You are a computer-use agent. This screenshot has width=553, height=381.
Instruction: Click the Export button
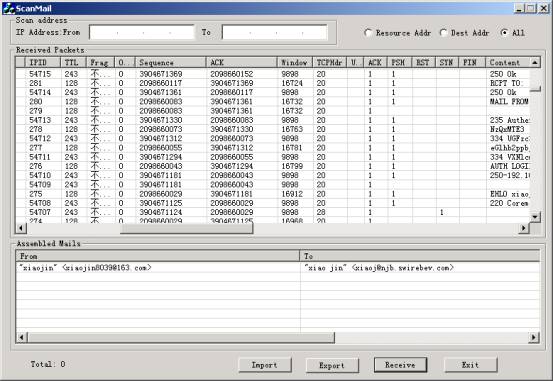coord(332,365)
